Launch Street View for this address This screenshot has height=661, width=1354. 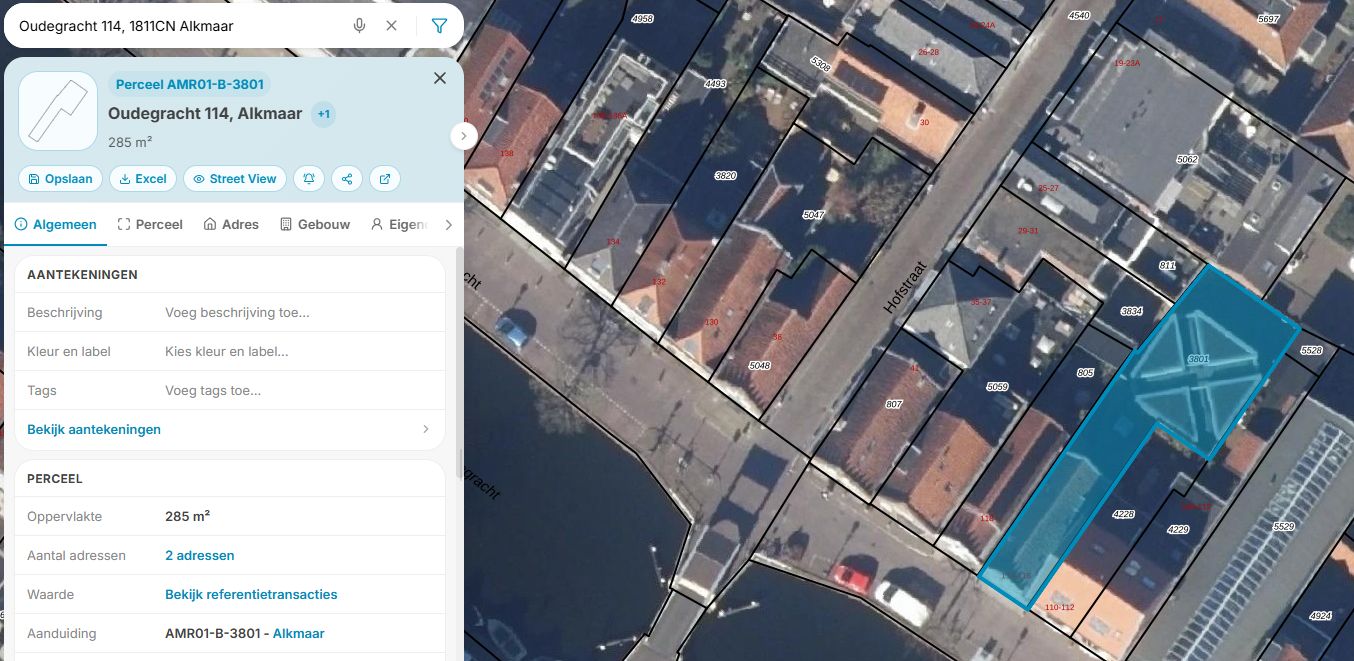click(235, 179)
